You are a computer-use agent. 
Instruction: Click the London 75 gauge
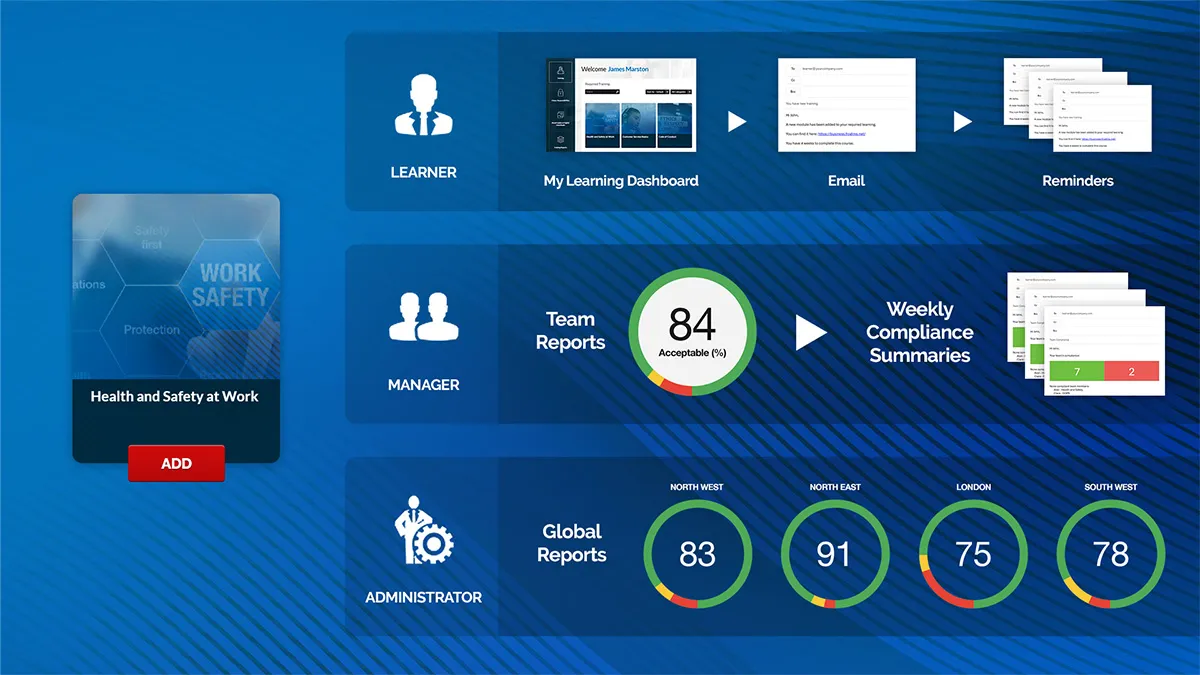[973, 554]
